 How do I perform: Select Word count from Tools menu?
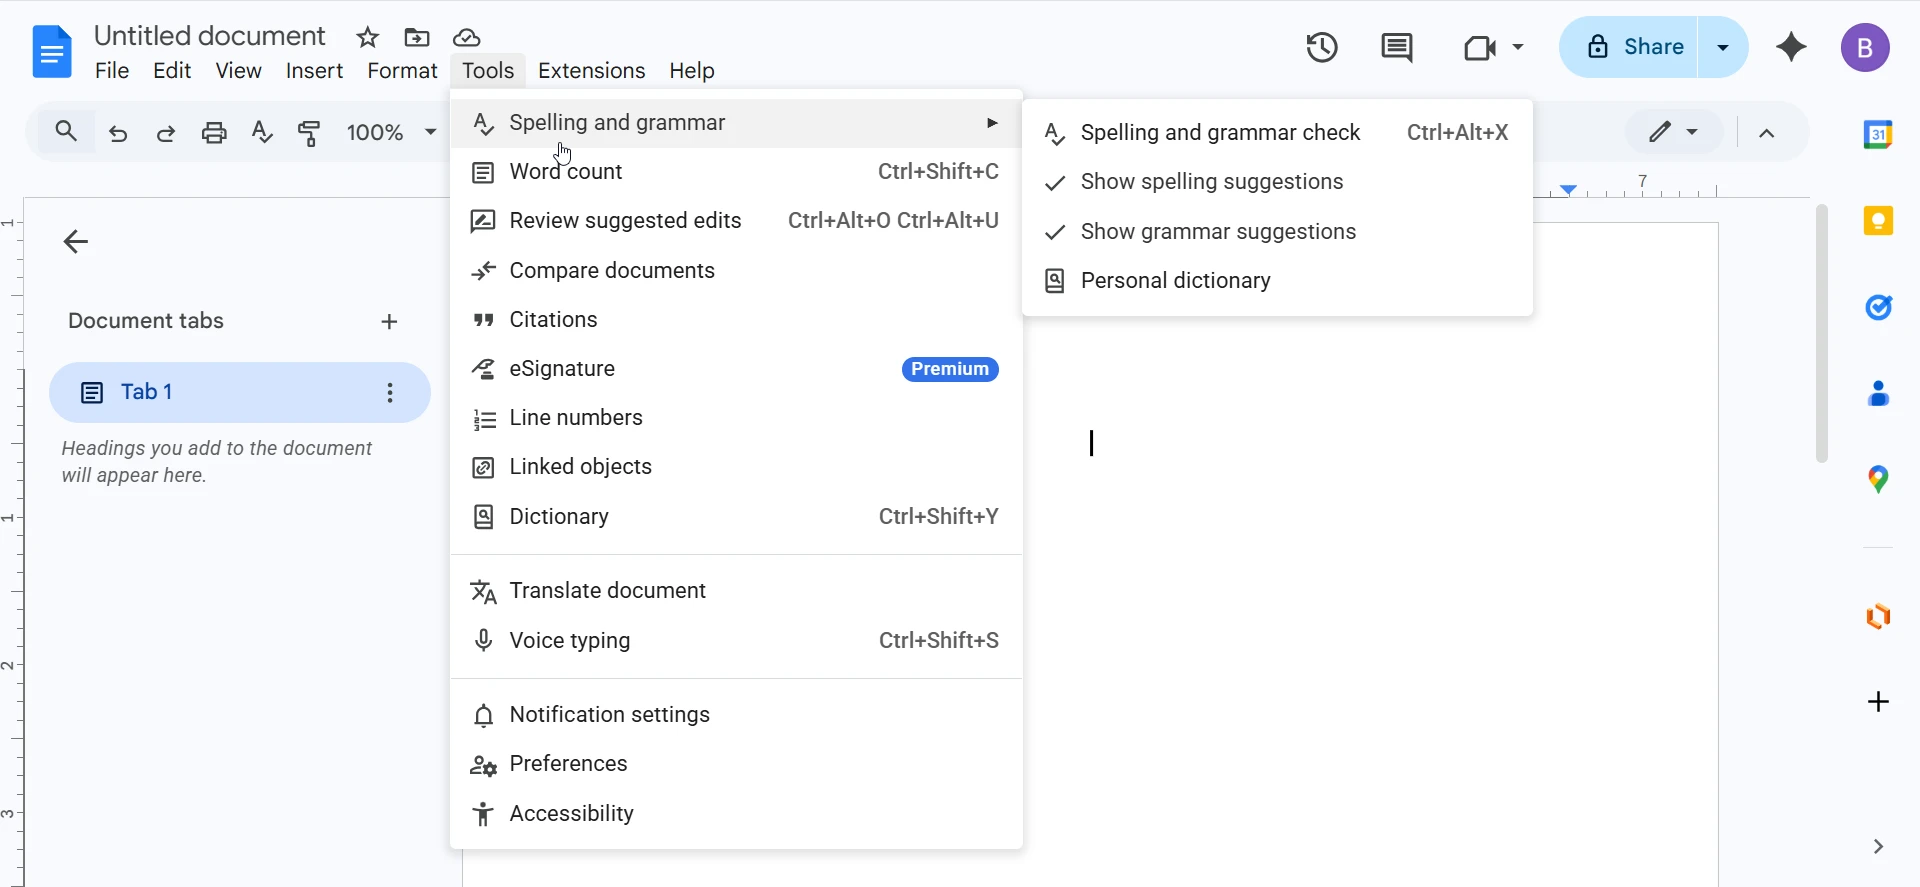pyautogui.click(x=565, y=172)
